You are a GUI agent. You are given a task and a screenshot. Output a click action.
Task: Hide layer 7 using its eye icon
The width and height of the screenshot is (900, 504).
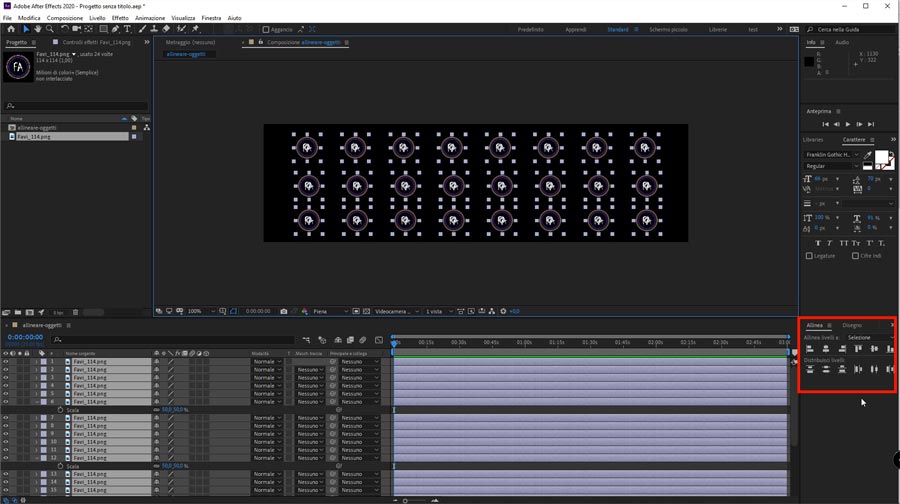pyautogui.click(x=6, y=418)
